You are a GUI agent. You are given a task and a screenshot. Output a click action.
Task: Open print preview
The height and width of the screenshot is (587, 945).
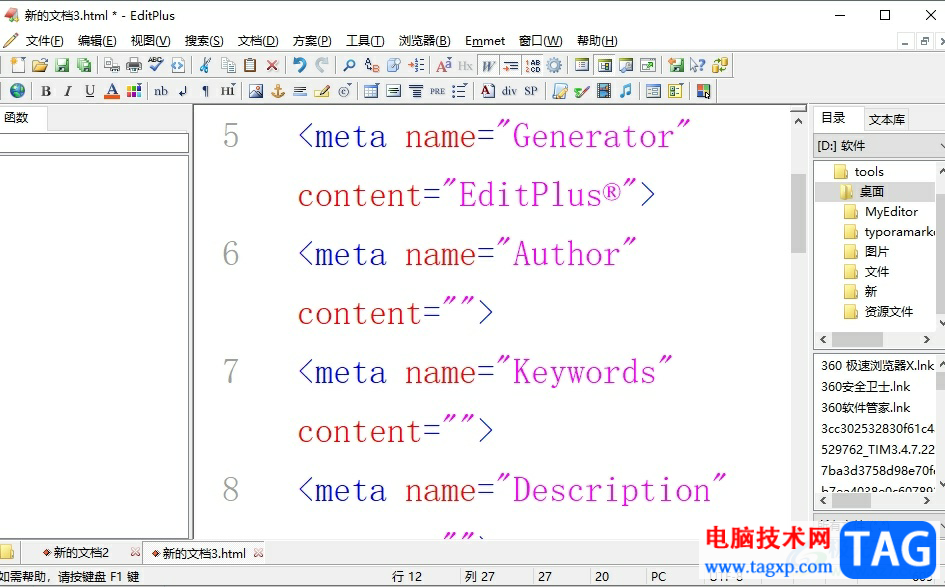tap(111, 65)
